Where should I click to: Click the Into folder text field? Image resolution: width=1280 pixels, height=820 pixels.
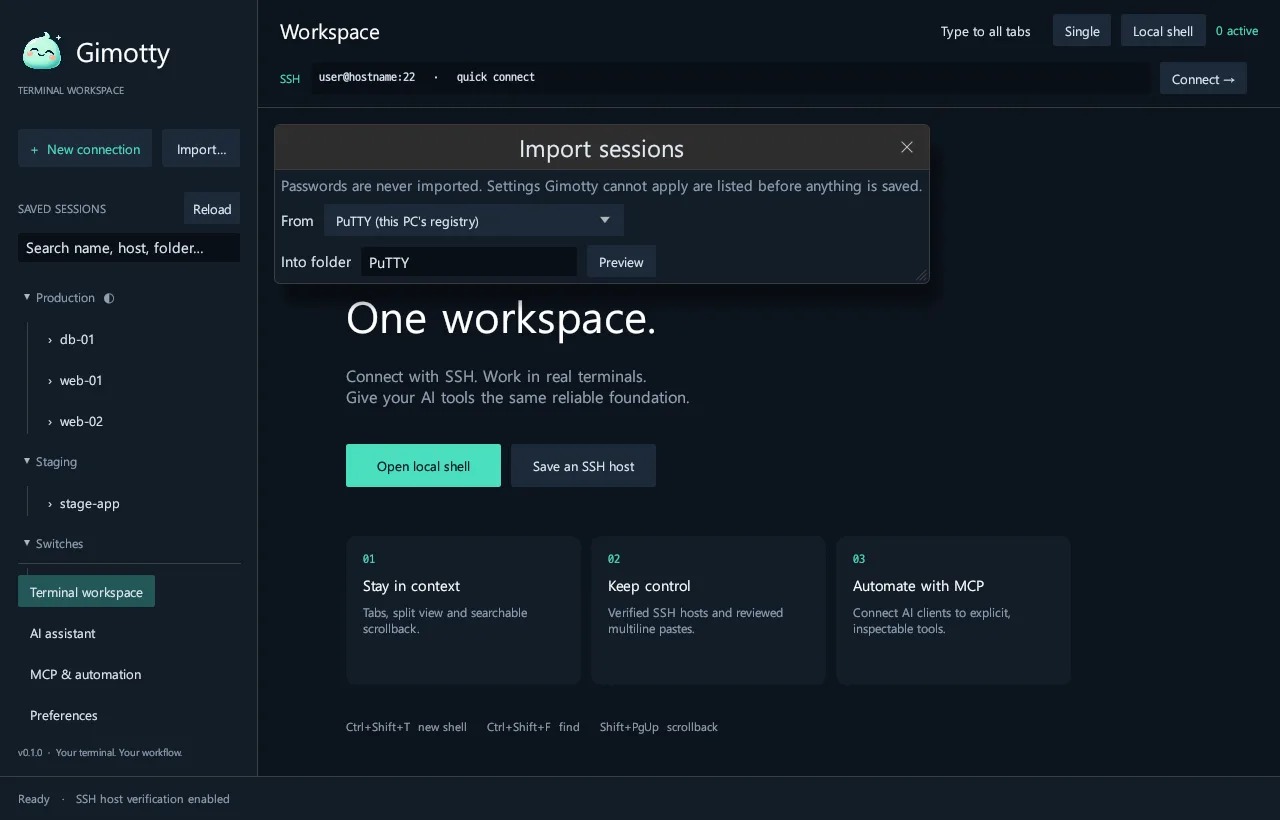(469, 261)
